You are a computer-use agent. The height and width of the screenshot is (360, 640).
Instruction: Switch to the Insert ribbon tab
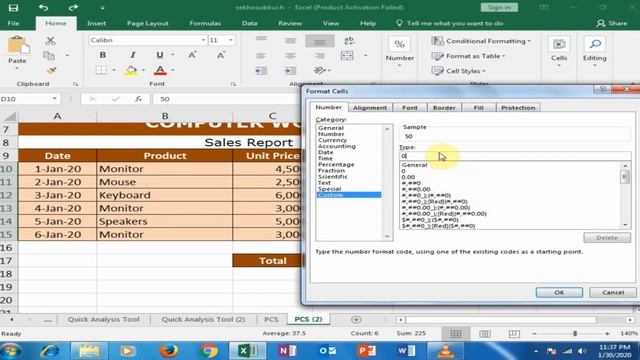click(96, 23)
